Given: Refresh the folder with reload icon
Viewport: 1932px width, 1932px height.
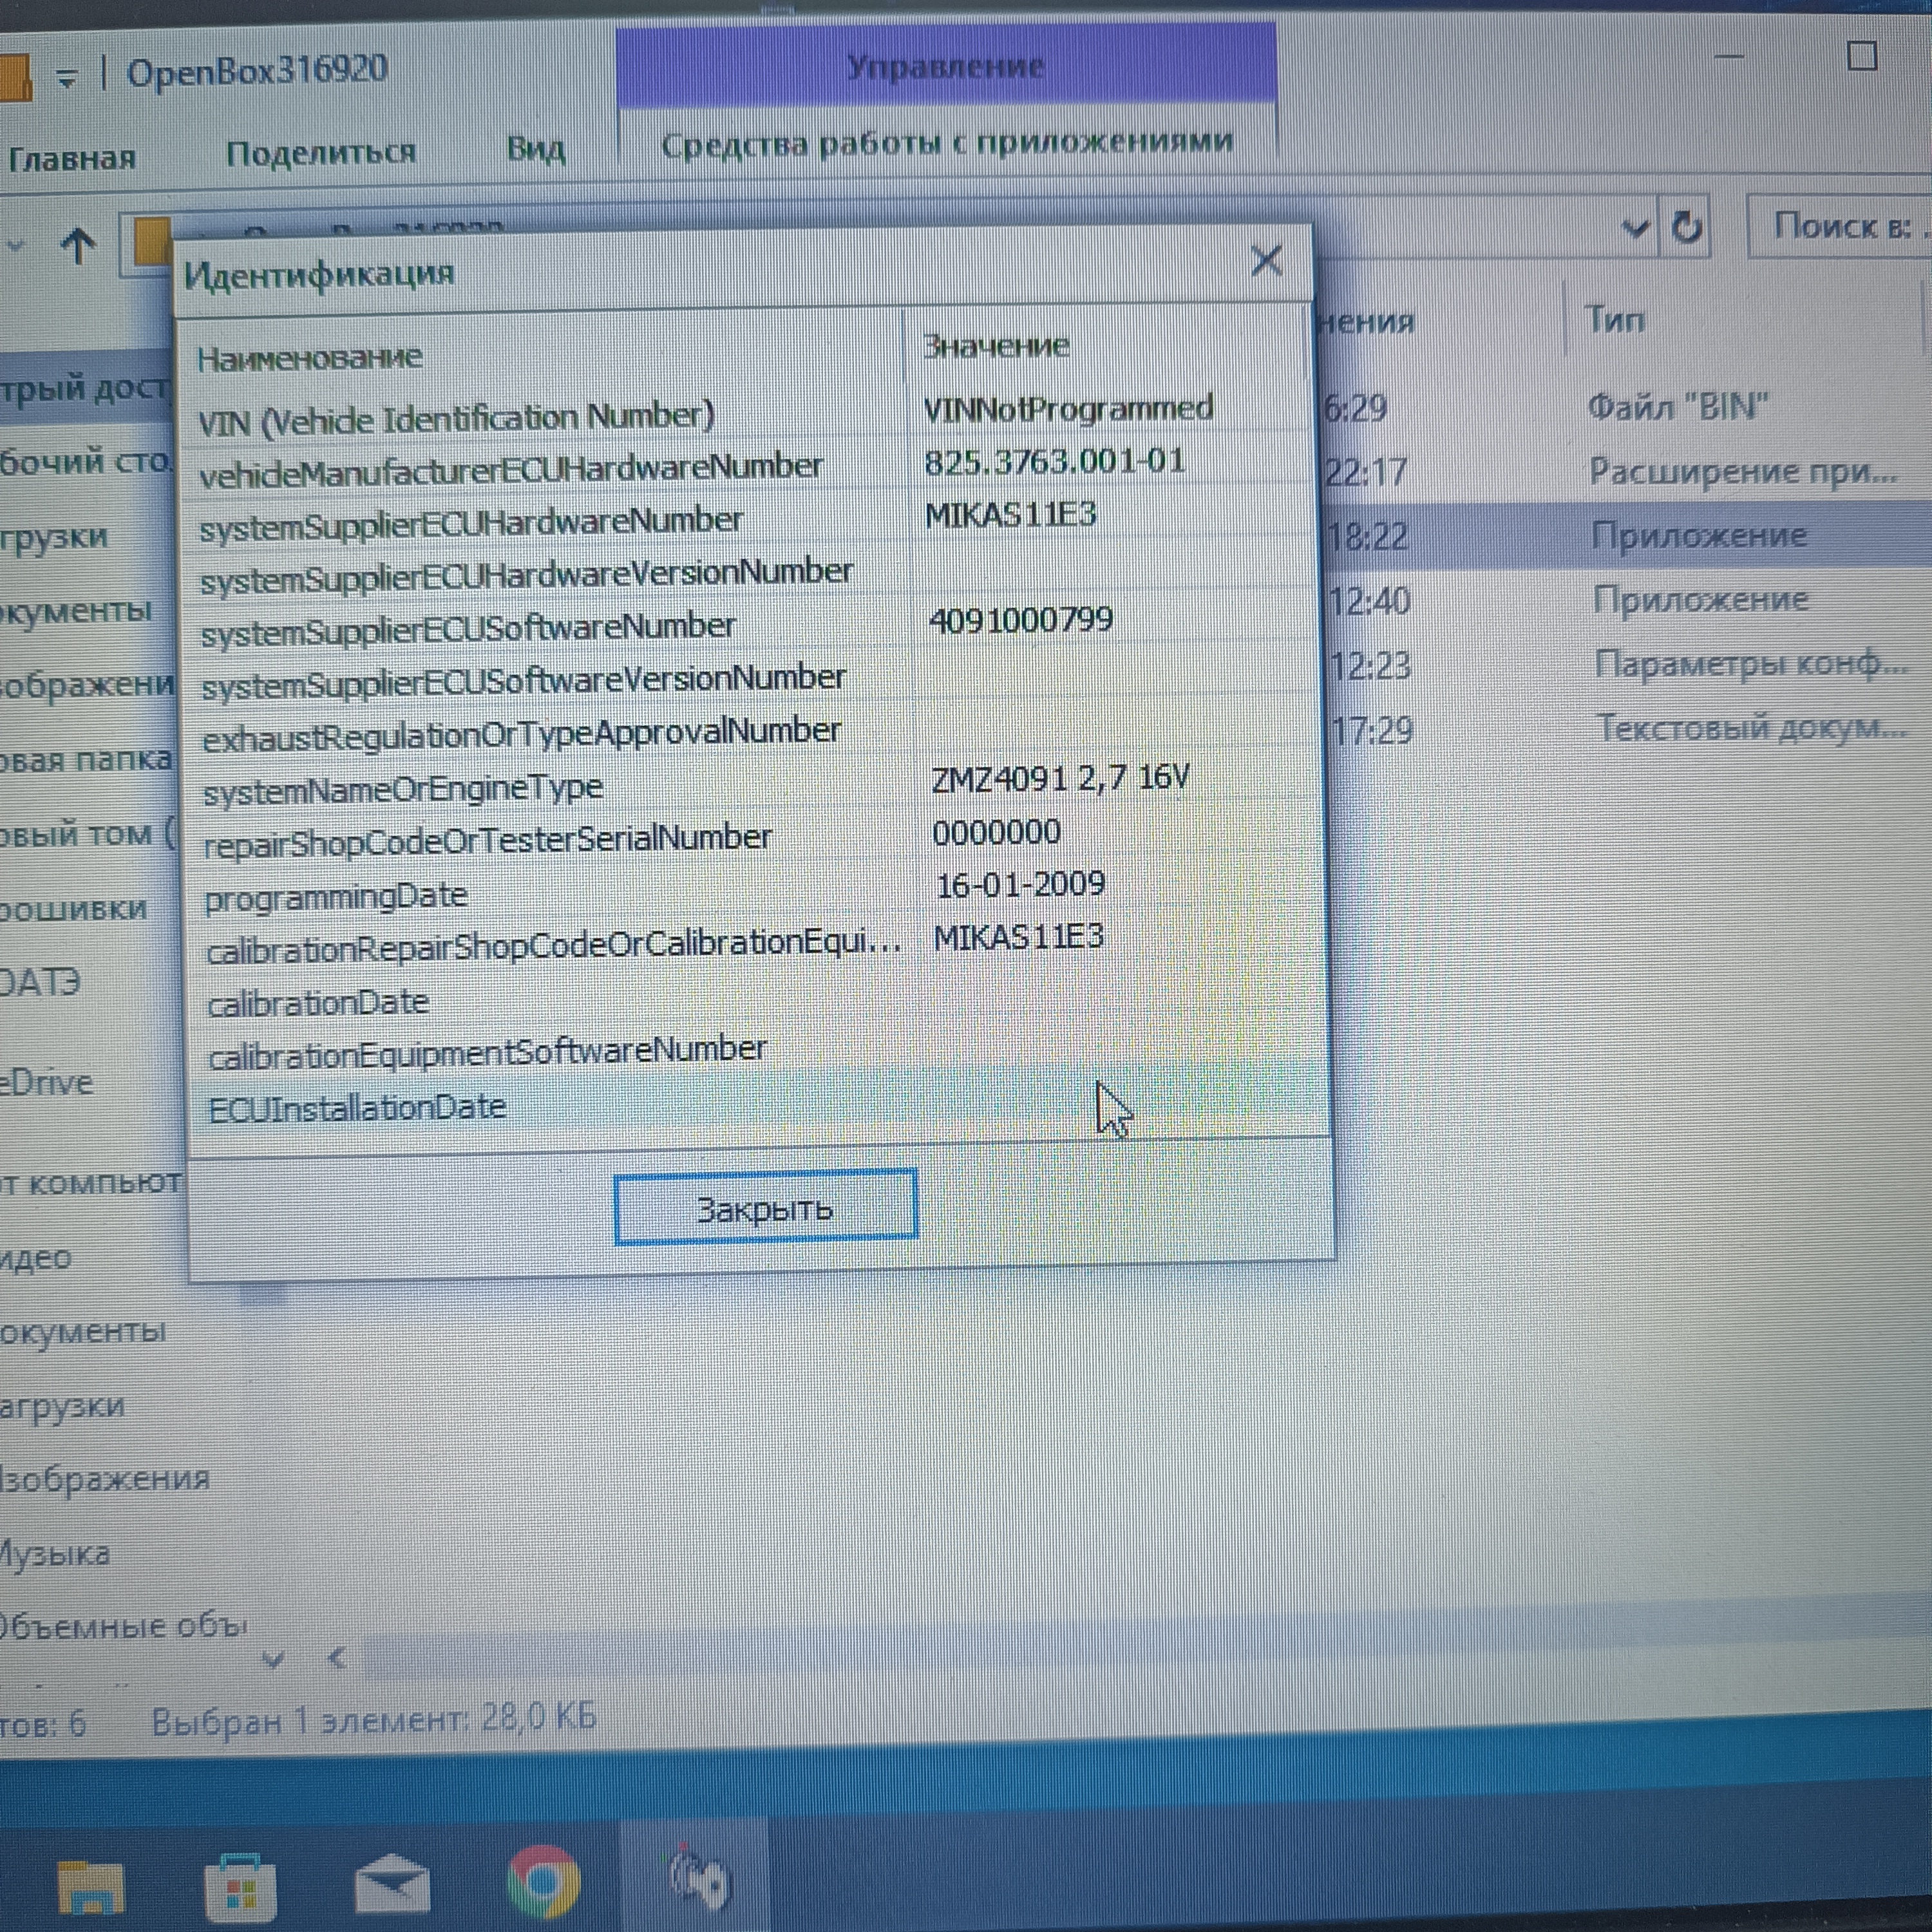Looking at the screenshot, I should 1686,227.
